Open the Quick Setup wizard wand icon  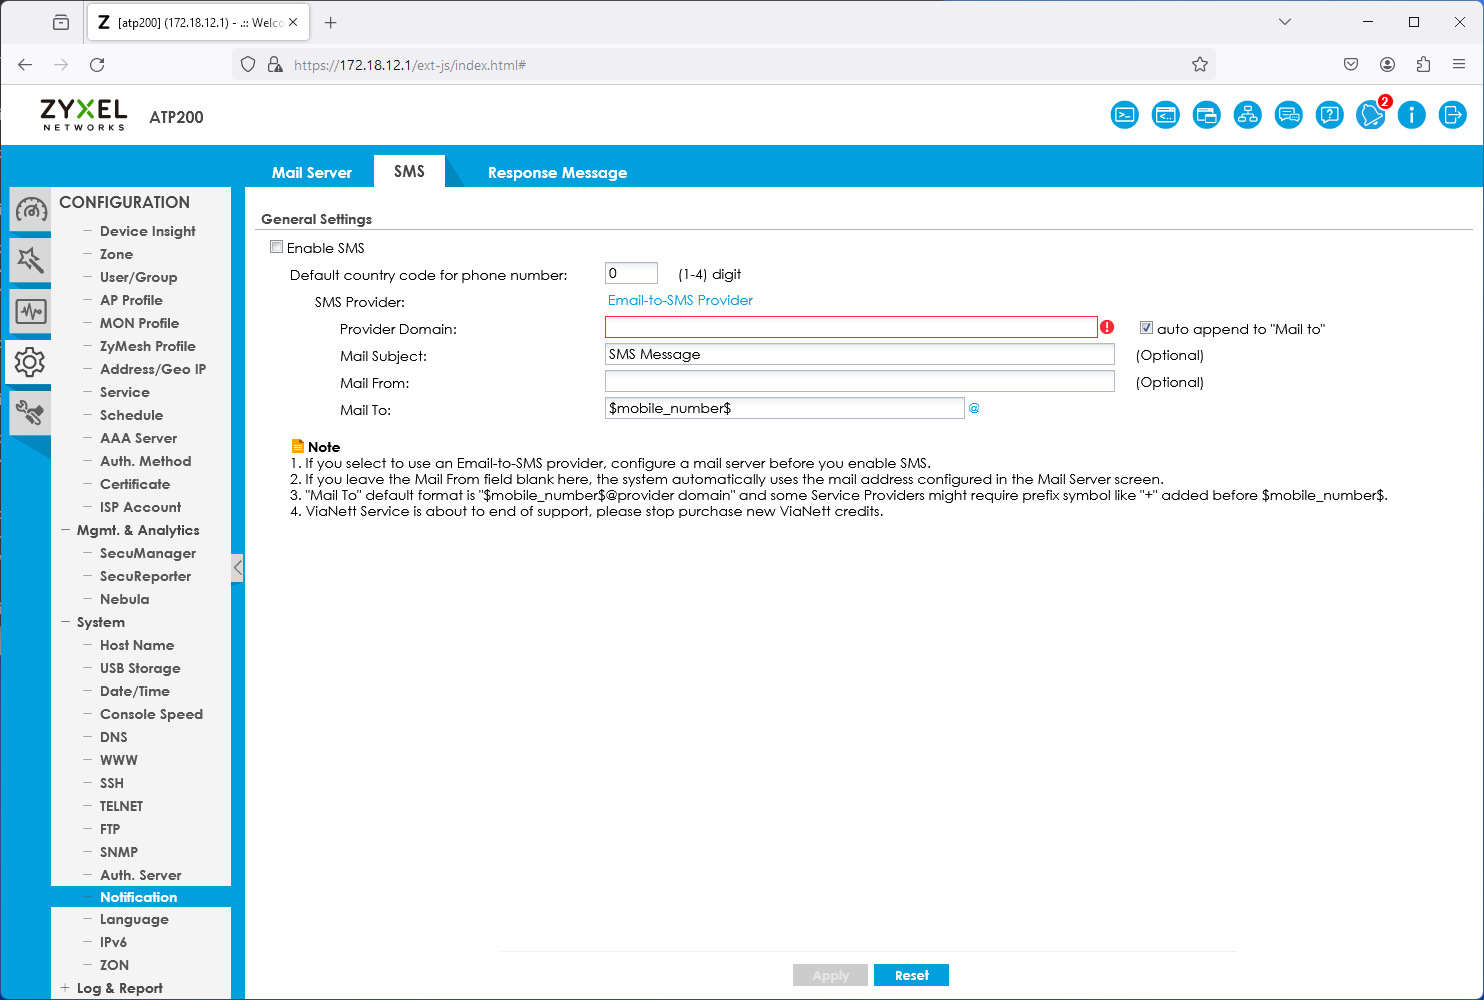click(x=30, y=260)
